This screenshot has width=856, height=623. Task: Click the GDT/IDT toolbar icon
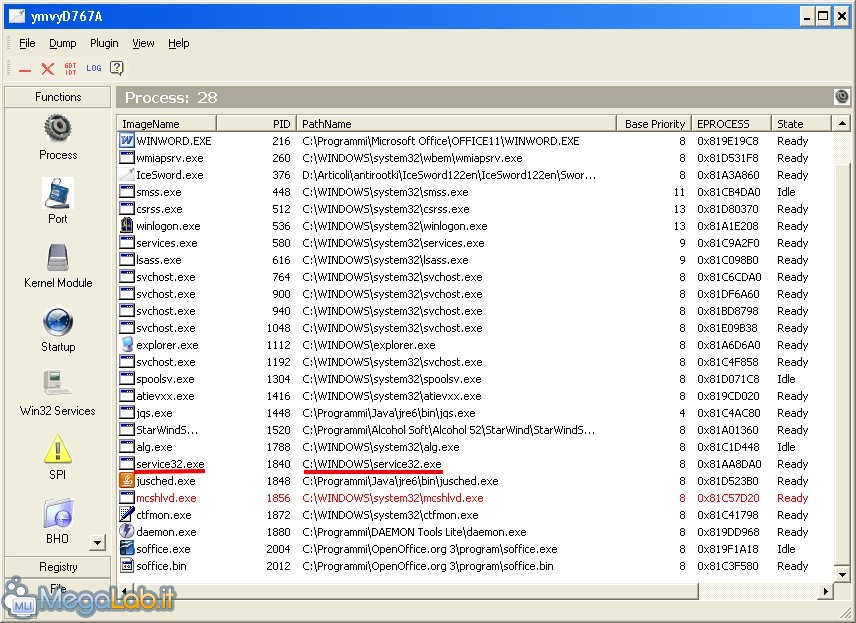(x=70, y=69)
